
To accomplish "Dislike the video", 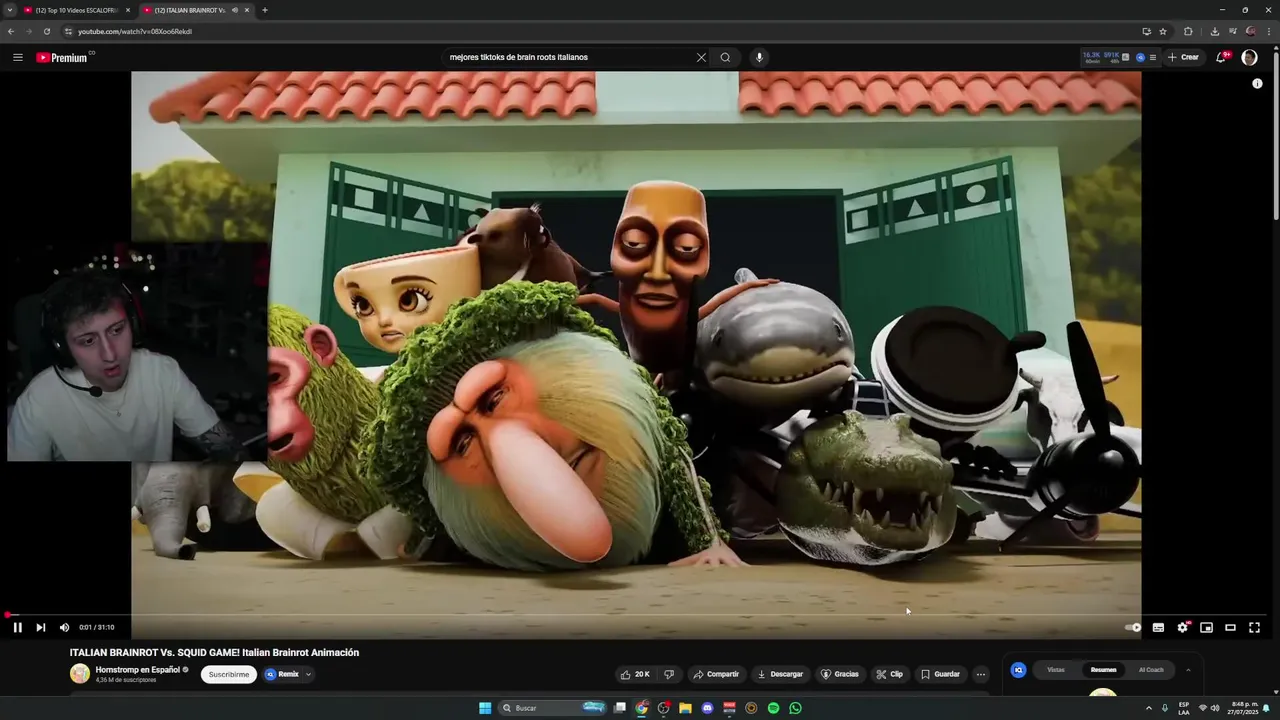I will (x=669, y=674).
